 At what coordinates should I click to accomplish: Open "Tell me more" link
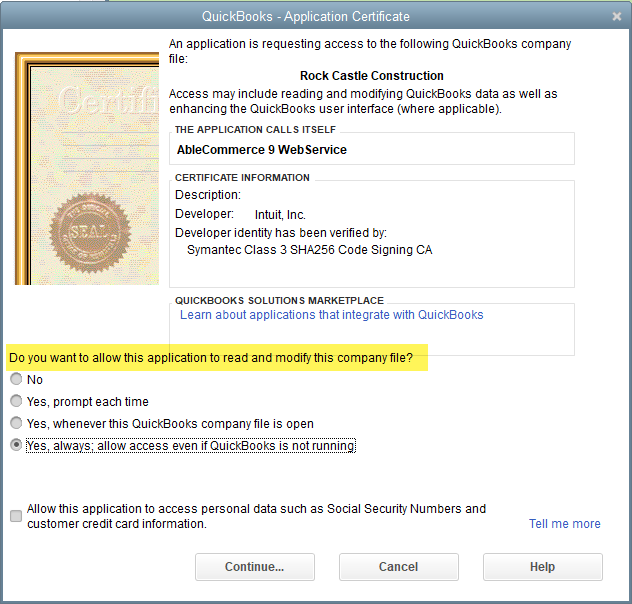coord(564,523)
